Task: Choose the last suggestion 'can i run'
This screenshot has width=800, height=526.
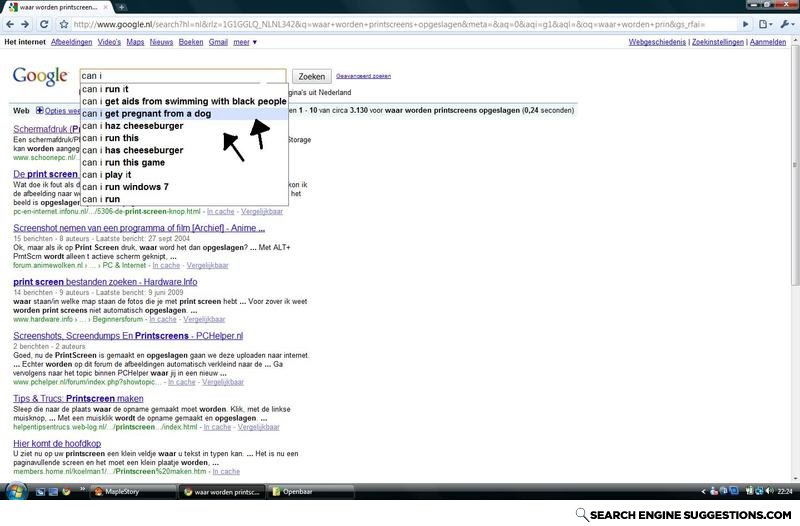Action: [184, 199]
